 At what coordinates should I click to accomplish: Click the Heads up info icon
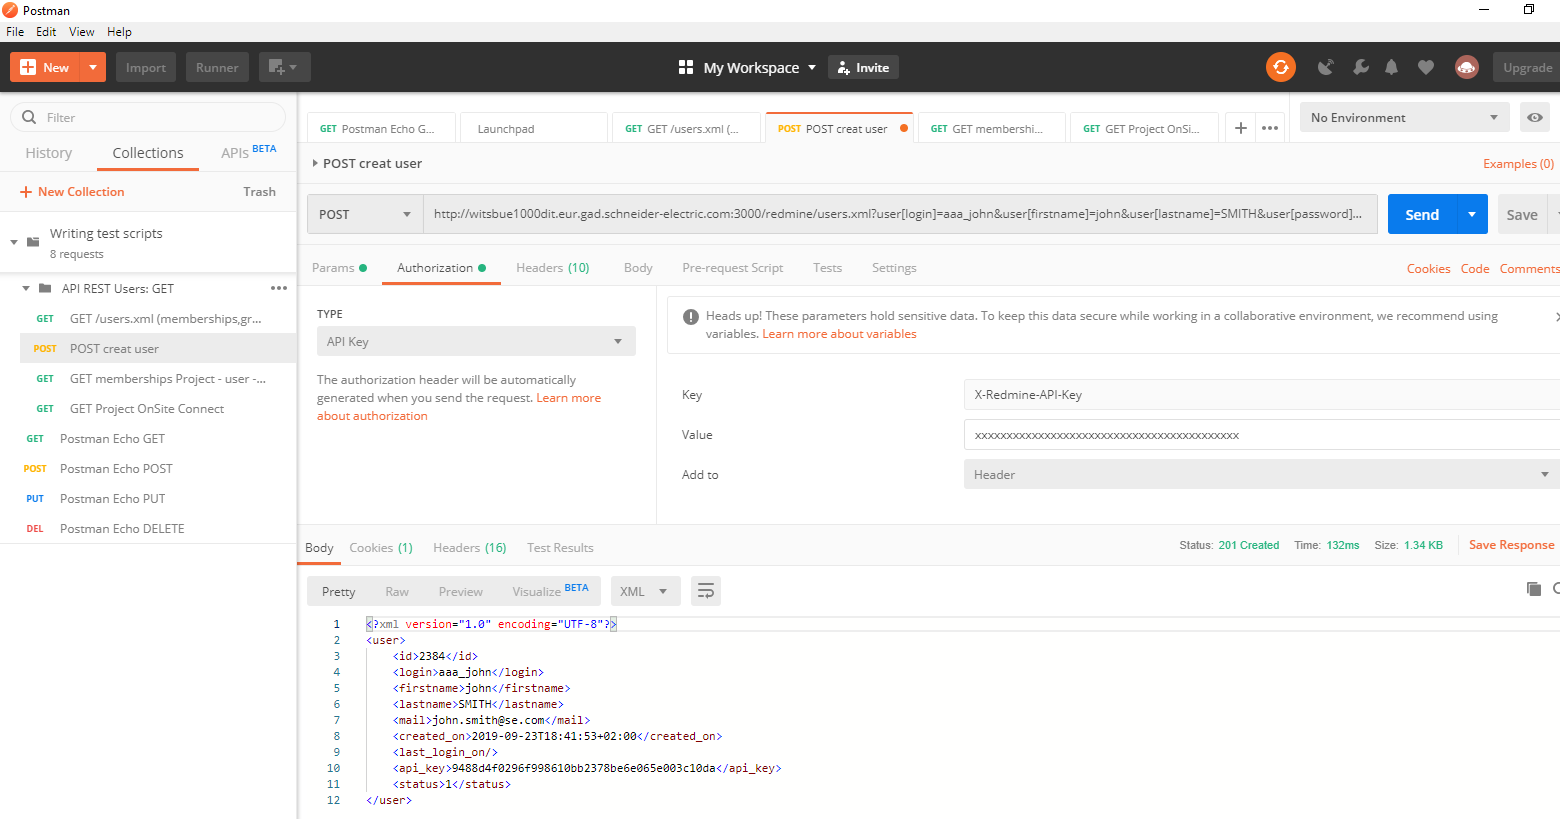click(x=690, y=317)
